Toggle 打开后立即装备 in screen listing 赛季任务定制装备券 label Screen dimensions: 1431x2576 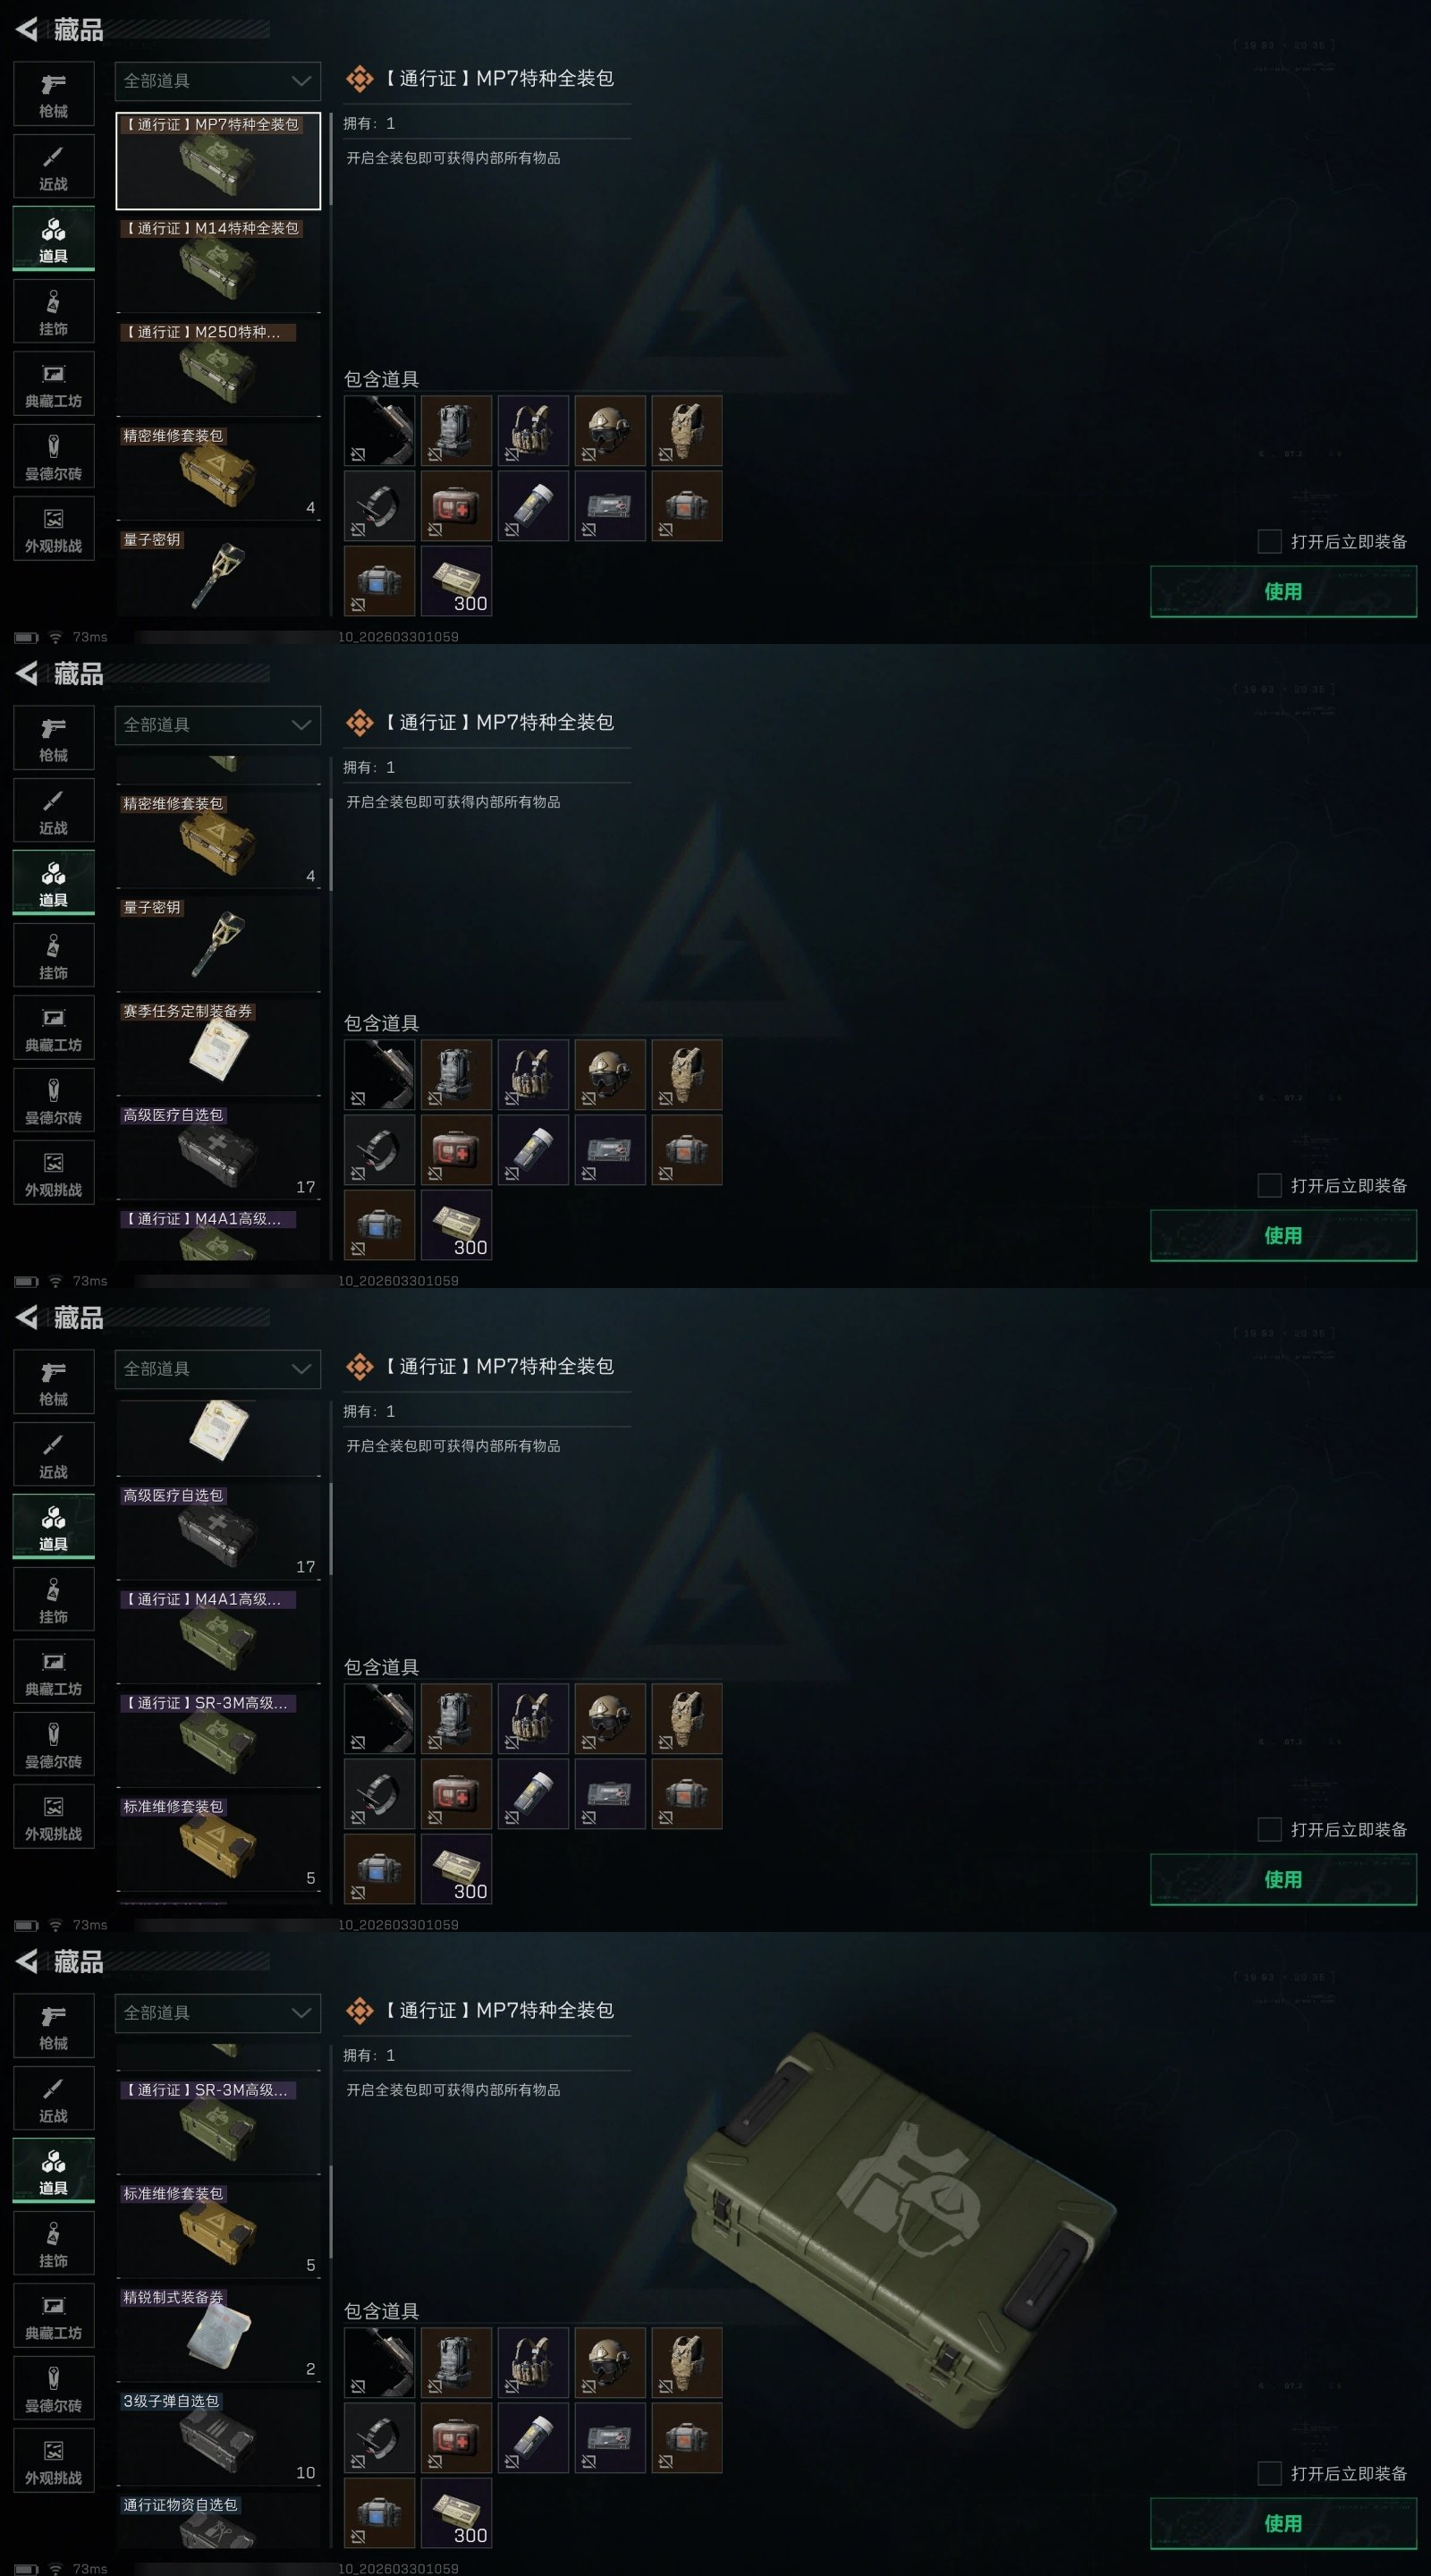point(1269,1185)
